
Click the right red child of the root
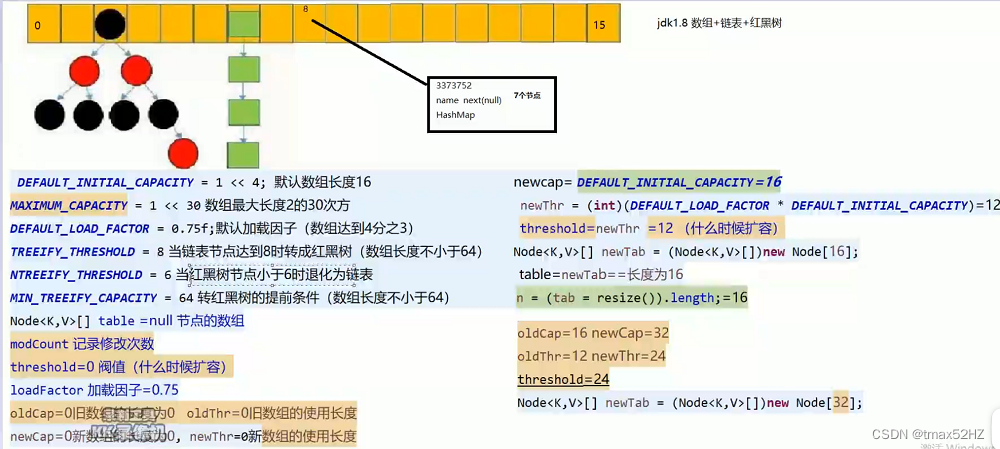pos(135,70)
